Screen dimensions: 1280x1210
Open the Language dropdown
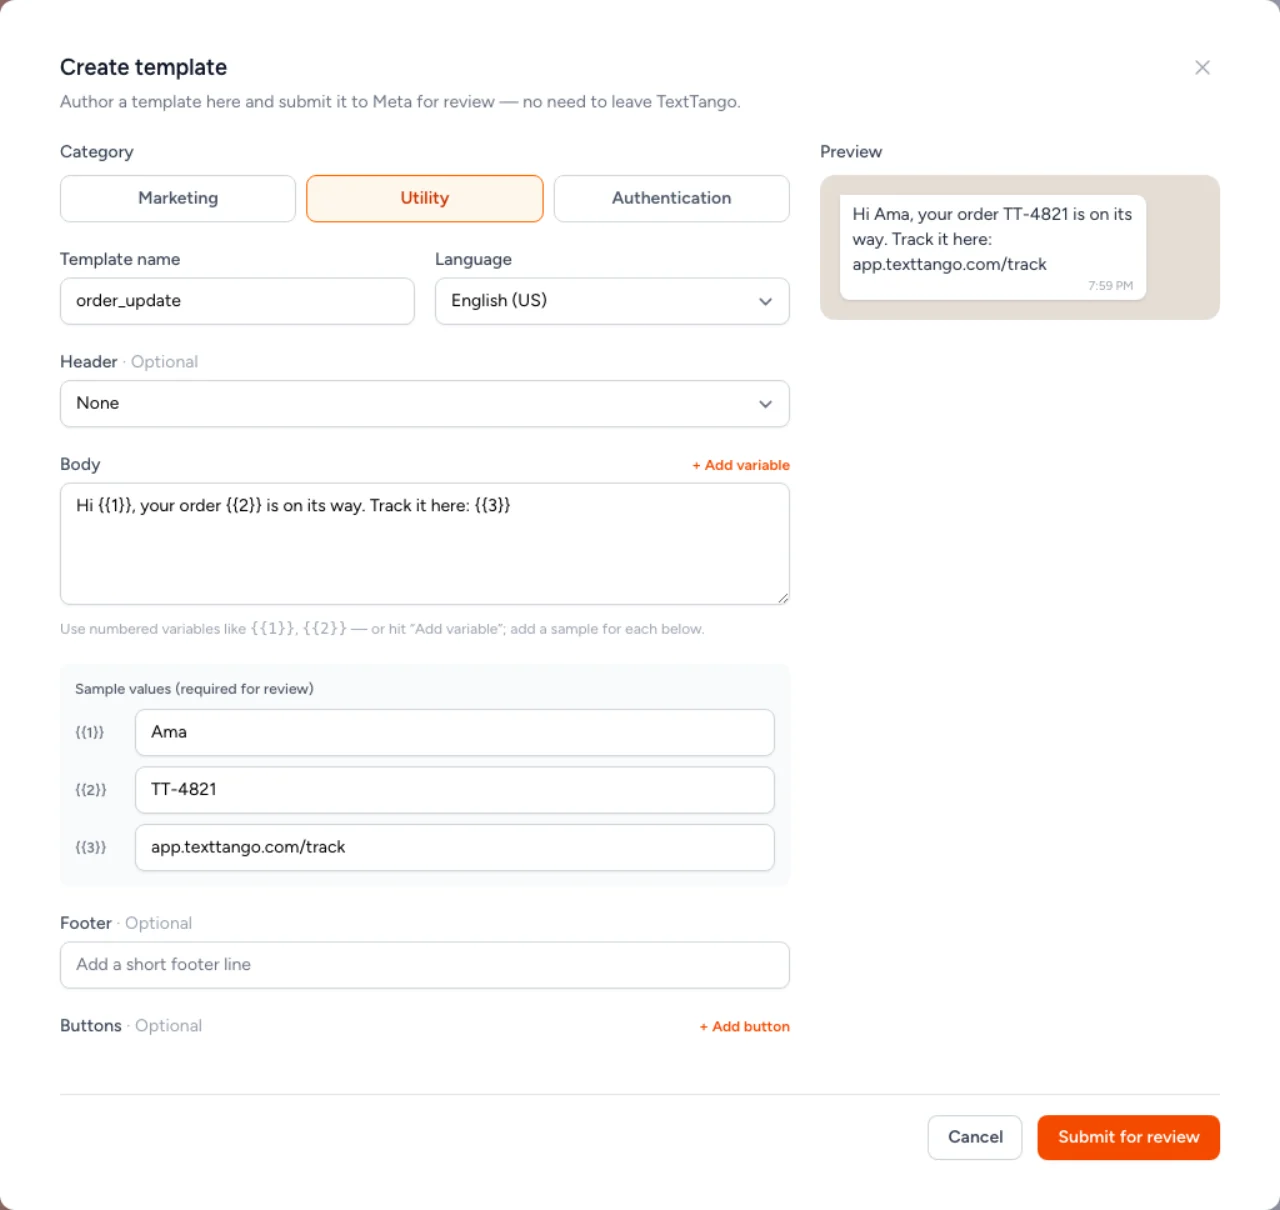pyautogui.click(x=612, y=301)
